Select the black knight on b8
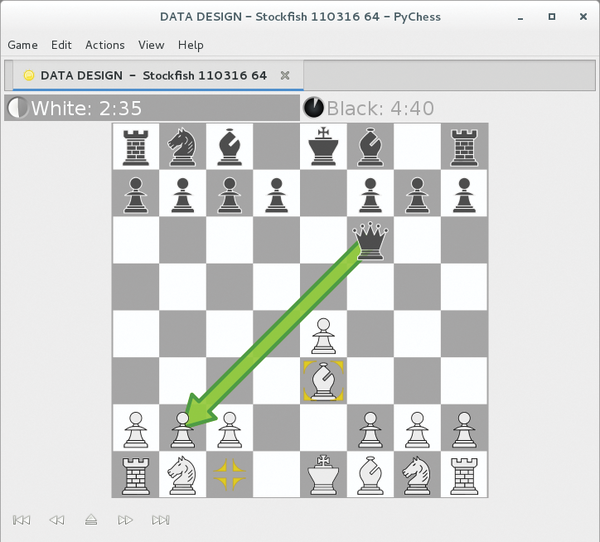 [x=183, y=147]
